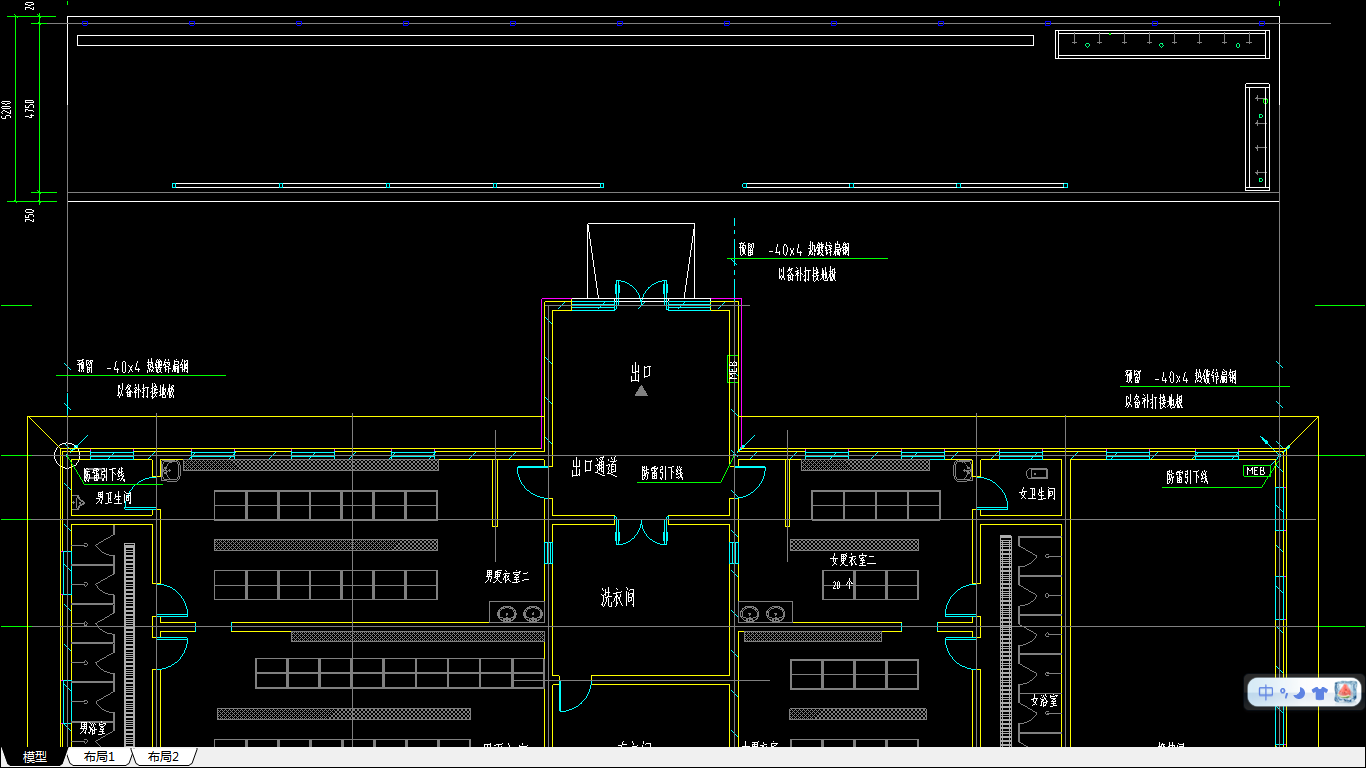This screenshot has width=1366, height=768.
Task: Select the 女浴室 label
Action: coord(1044,701)
